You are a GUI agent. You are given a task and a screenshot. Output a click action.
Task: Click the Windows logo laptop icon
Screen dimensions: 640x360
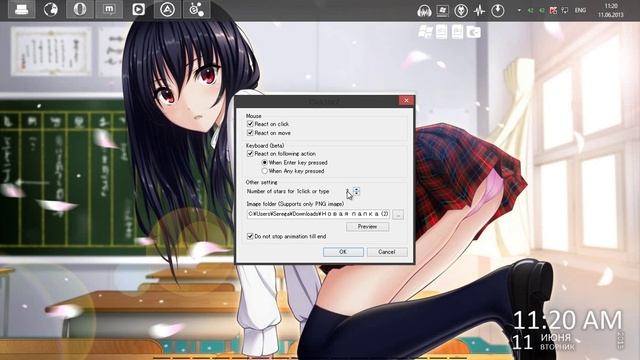442,11
